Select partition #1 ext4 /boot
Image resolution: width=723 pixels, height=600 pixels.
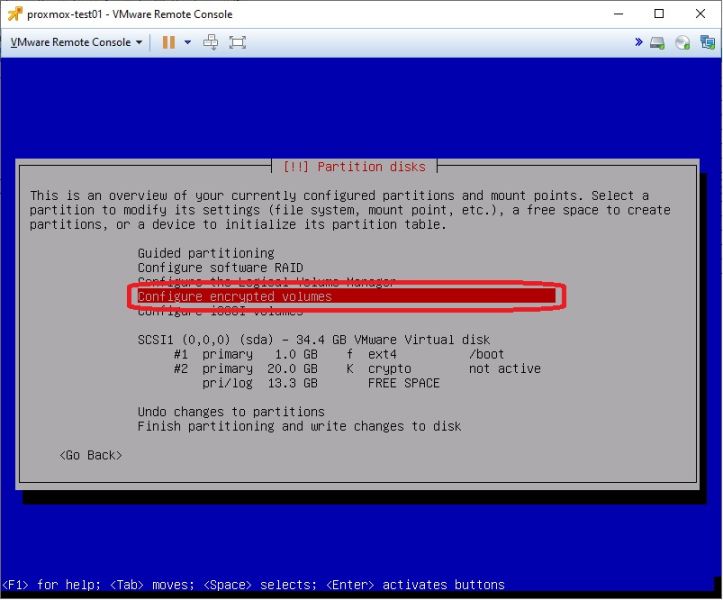pos(339,354)
